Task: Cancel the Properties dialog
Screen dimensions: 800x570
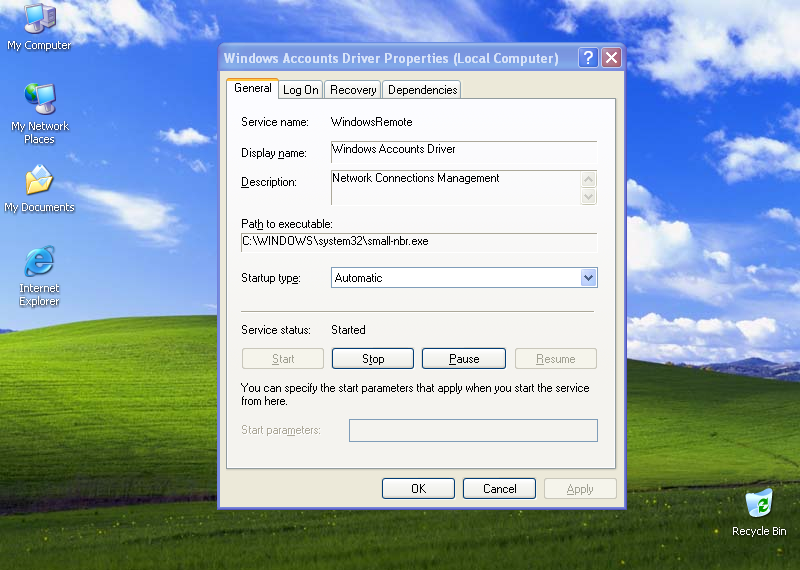Action: (499, 489)
